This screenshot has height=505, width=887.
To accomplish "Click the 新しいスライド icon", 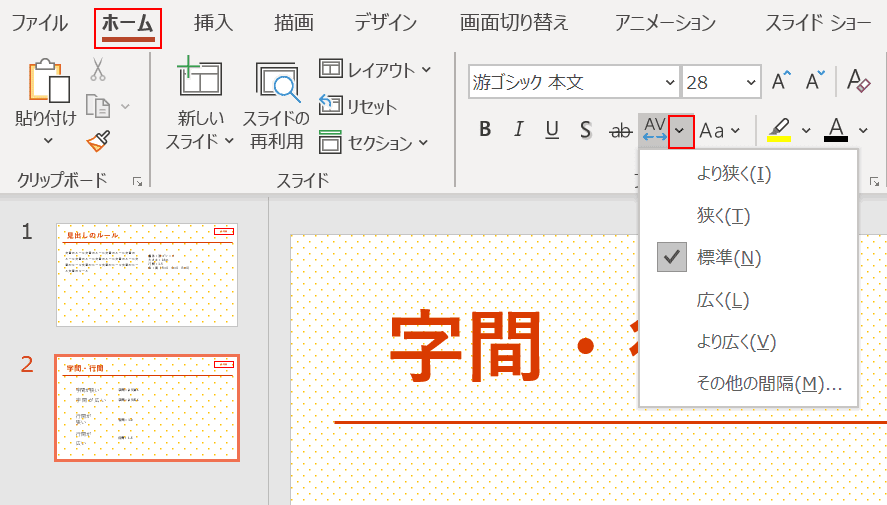I will (x=200, y=78).
